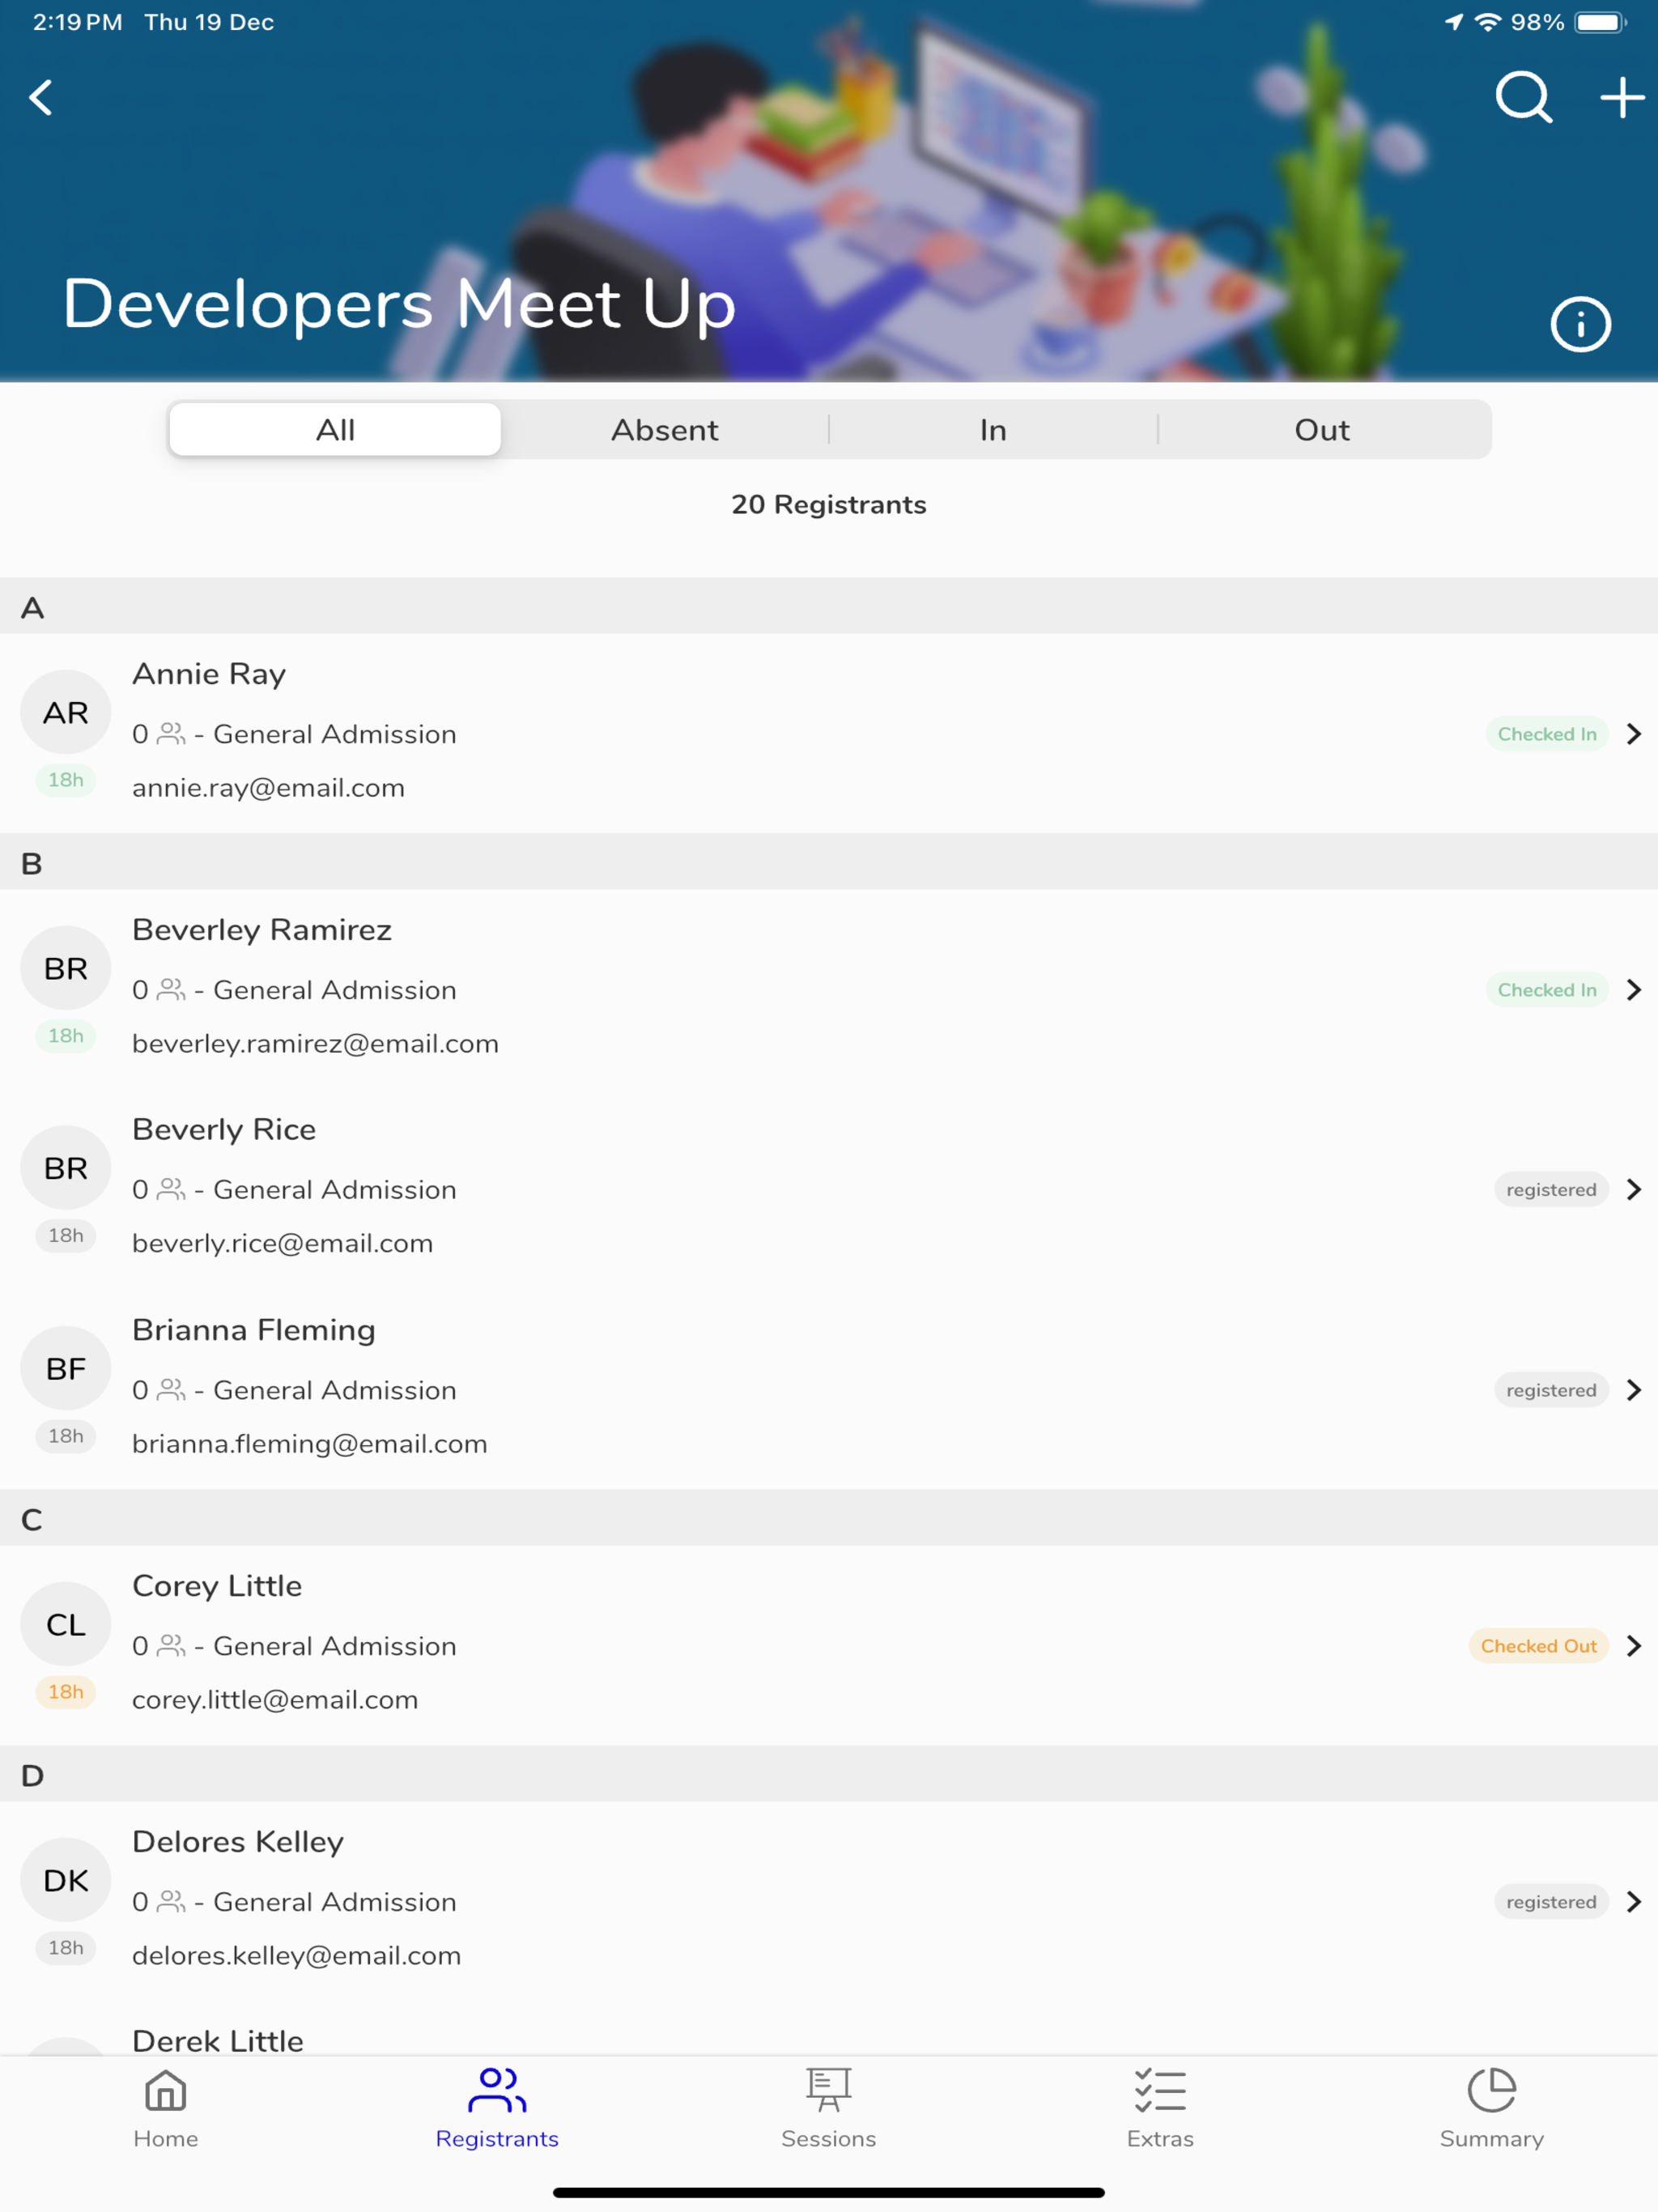Expand Beverly Rice details chevron
The width and height of the screenshot is (1658, 2212).
click(1634, 1189)
